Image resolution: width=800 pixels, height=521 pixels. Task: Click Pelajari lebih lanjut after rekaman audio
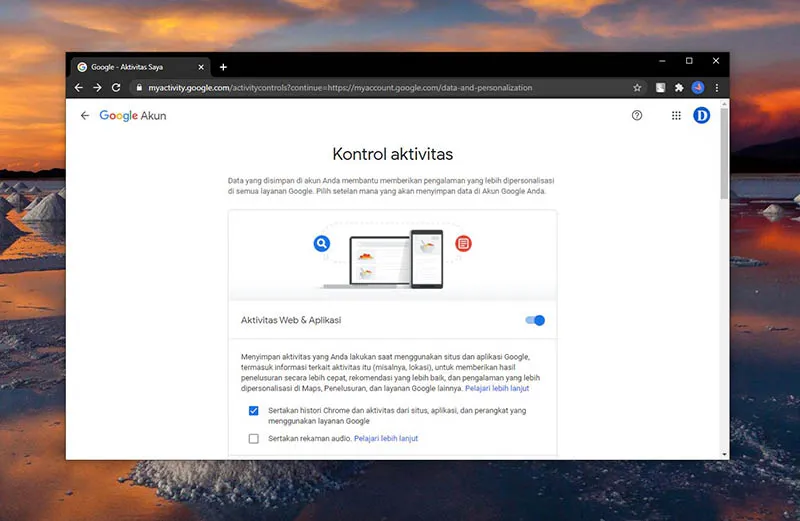(386, 438)
